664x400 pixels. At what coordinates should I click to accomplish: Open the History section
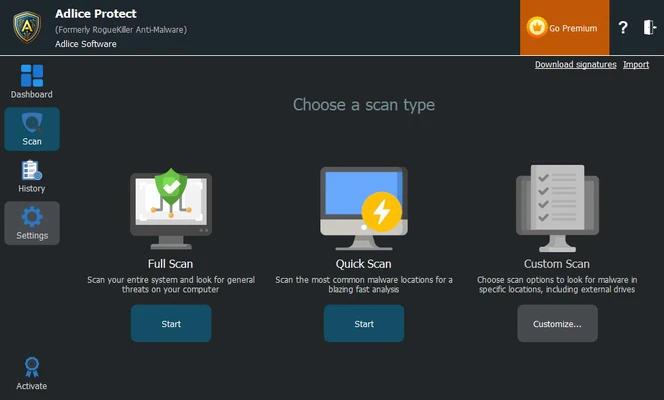point(32,176)
